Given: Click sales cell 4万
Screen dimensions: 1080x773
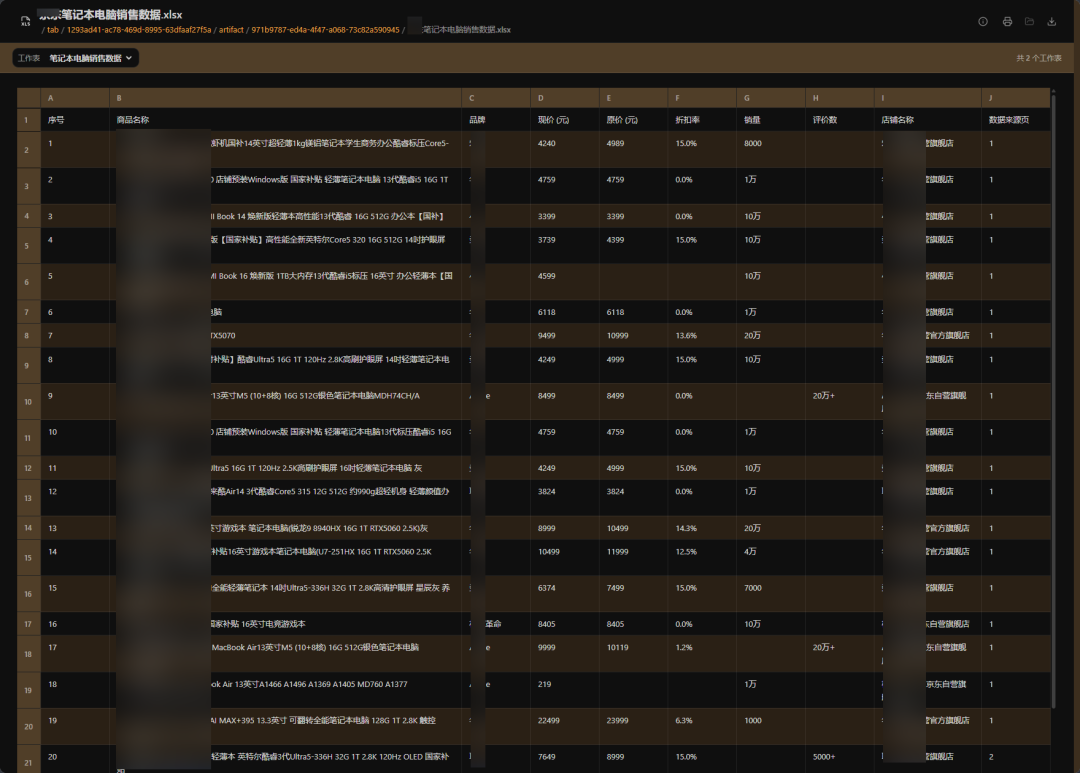Looking at the screenshot, I should (x=771, y=557).
